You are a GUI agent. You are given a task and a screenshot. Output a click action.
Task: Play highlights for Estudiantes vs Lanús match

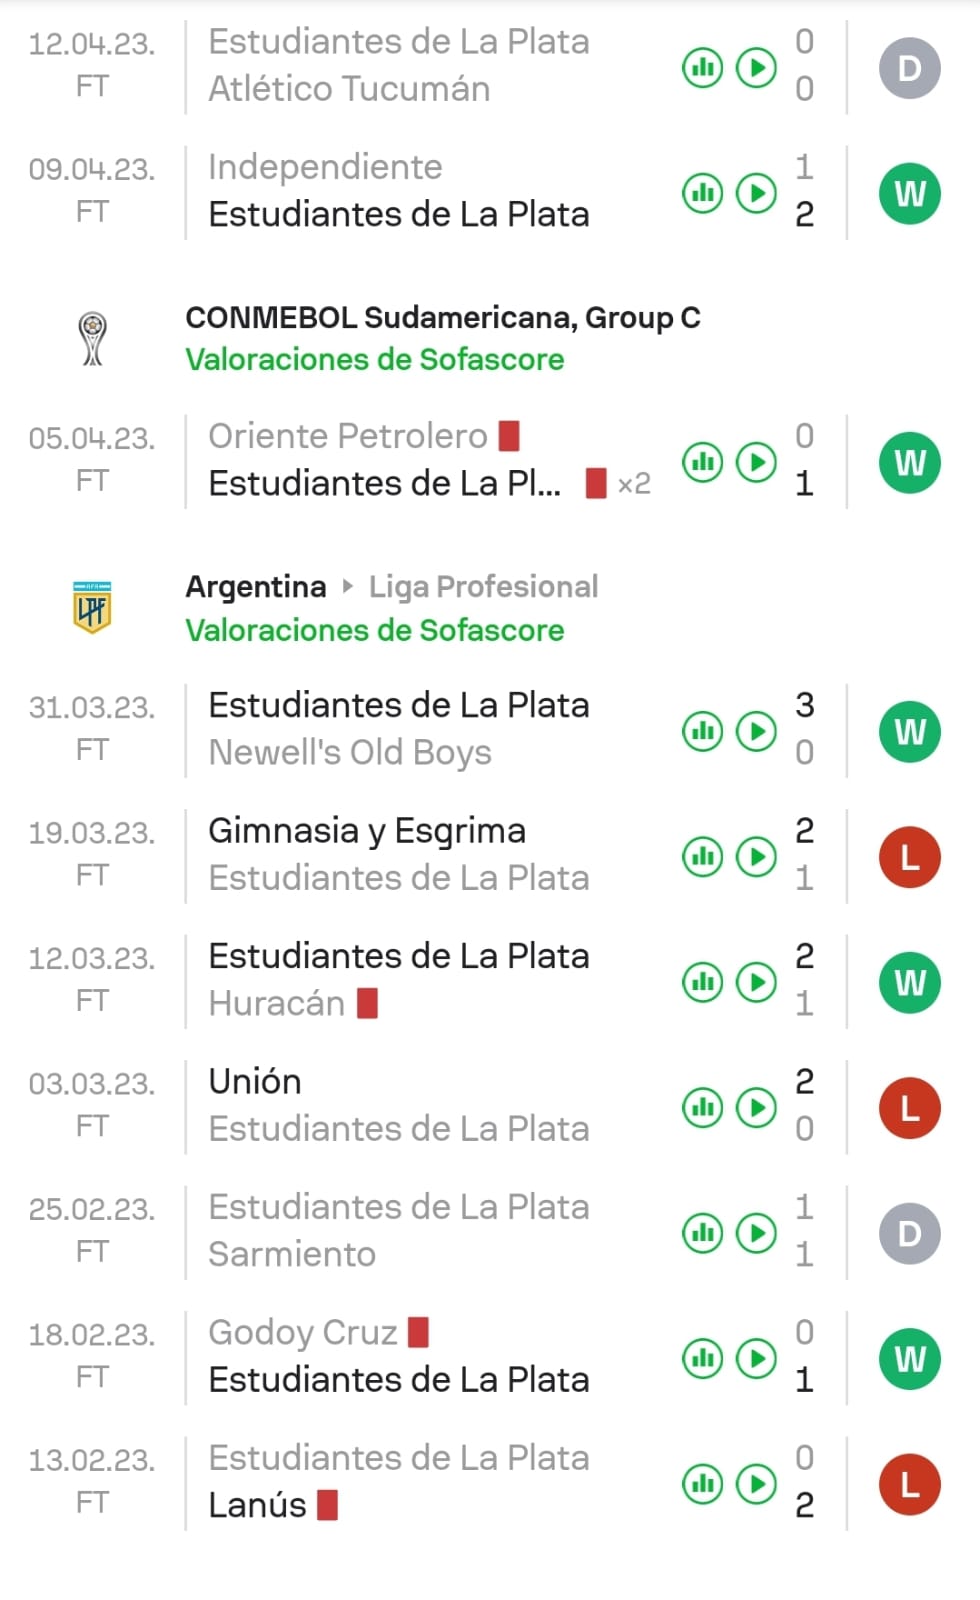pyautogui.click(x=756, y=1483)
